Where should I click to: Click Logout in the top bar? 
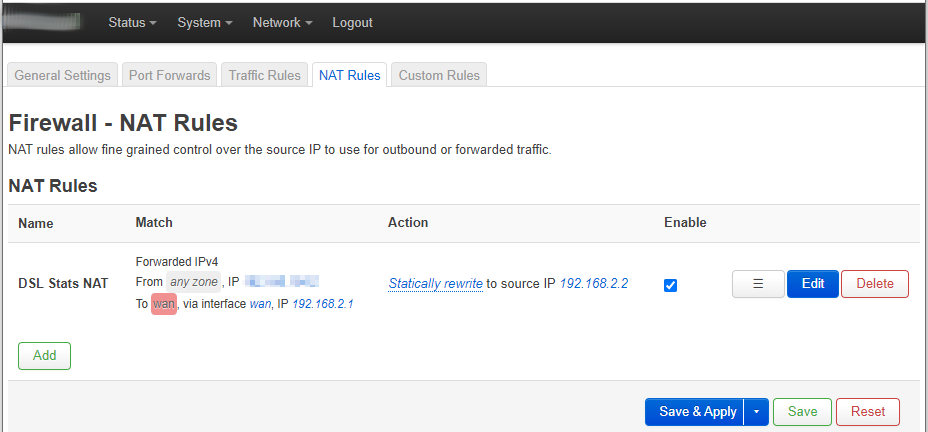tap(352, 22)
